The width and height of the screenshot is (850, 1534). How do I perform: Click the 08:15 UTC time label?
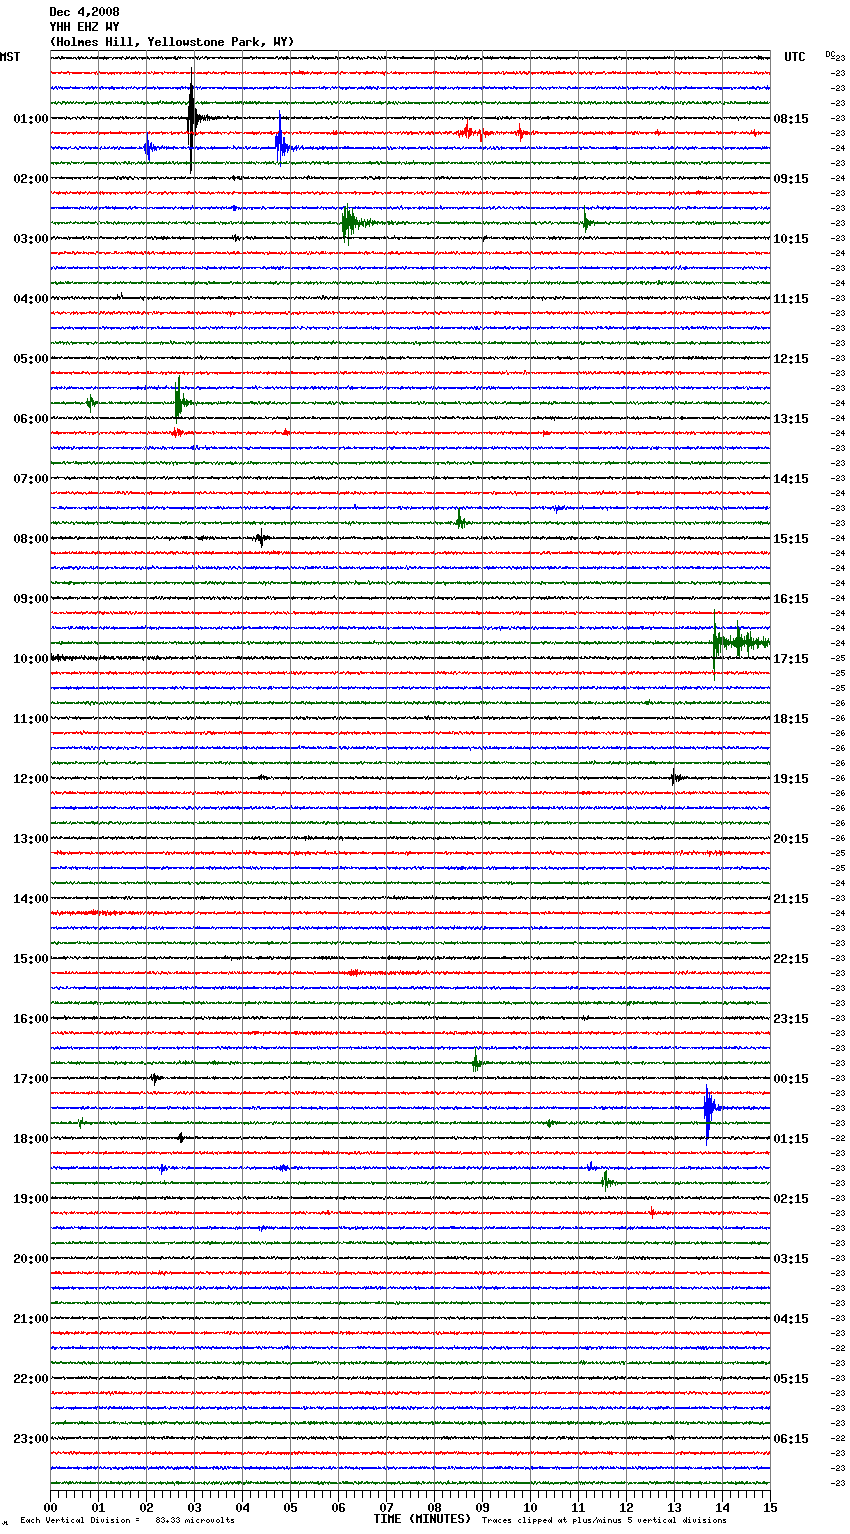(x=791, y=119)
